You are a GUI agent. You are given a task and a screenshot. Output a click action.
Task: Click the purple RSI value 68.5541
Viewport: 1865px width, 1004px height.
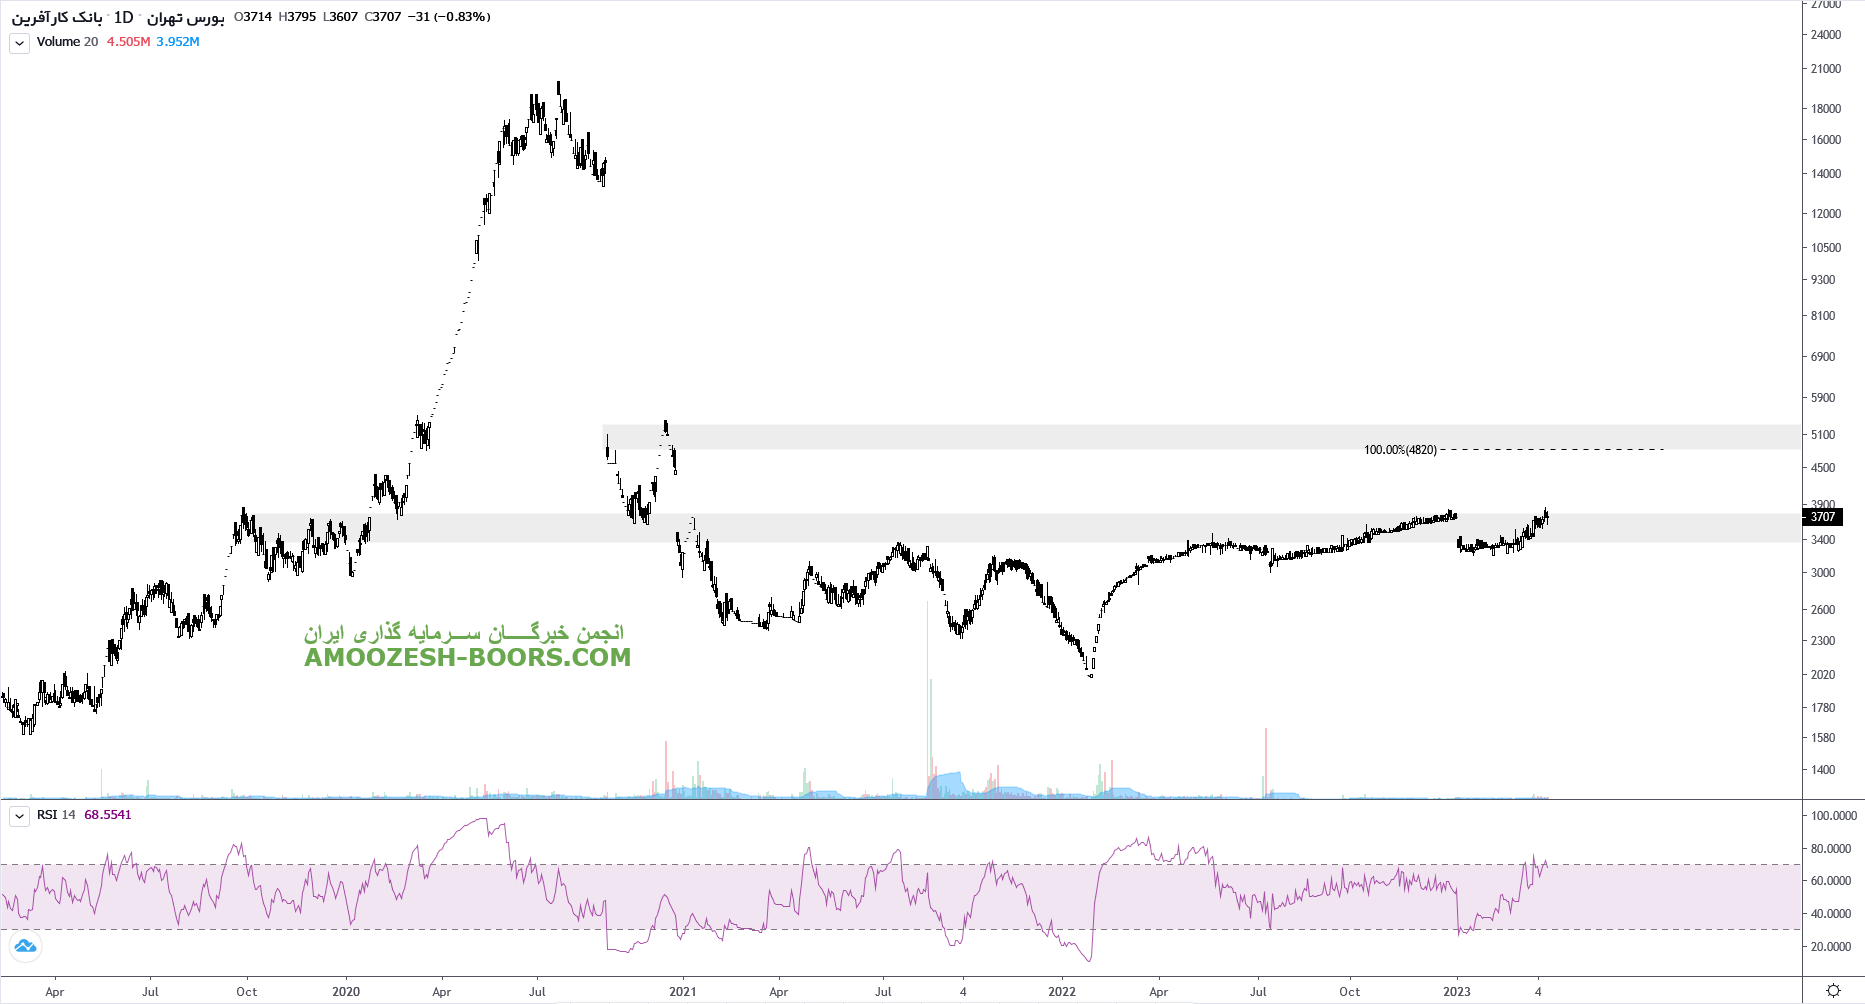pyautogui.click(x=107, y=815)
